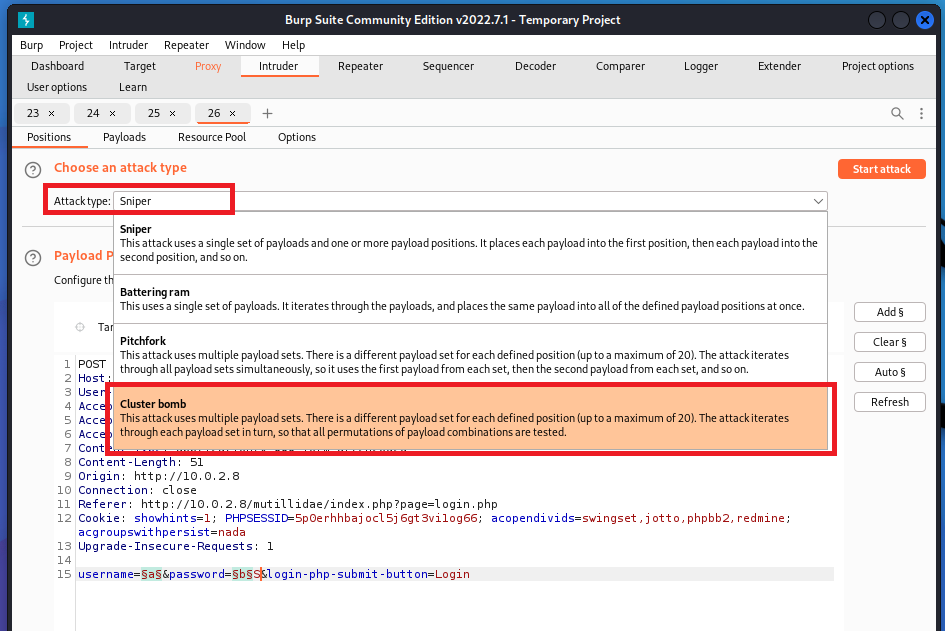Collapse the Attack type dropdown arrow
This screenshot has height=631, width=945.
(818, 201)
